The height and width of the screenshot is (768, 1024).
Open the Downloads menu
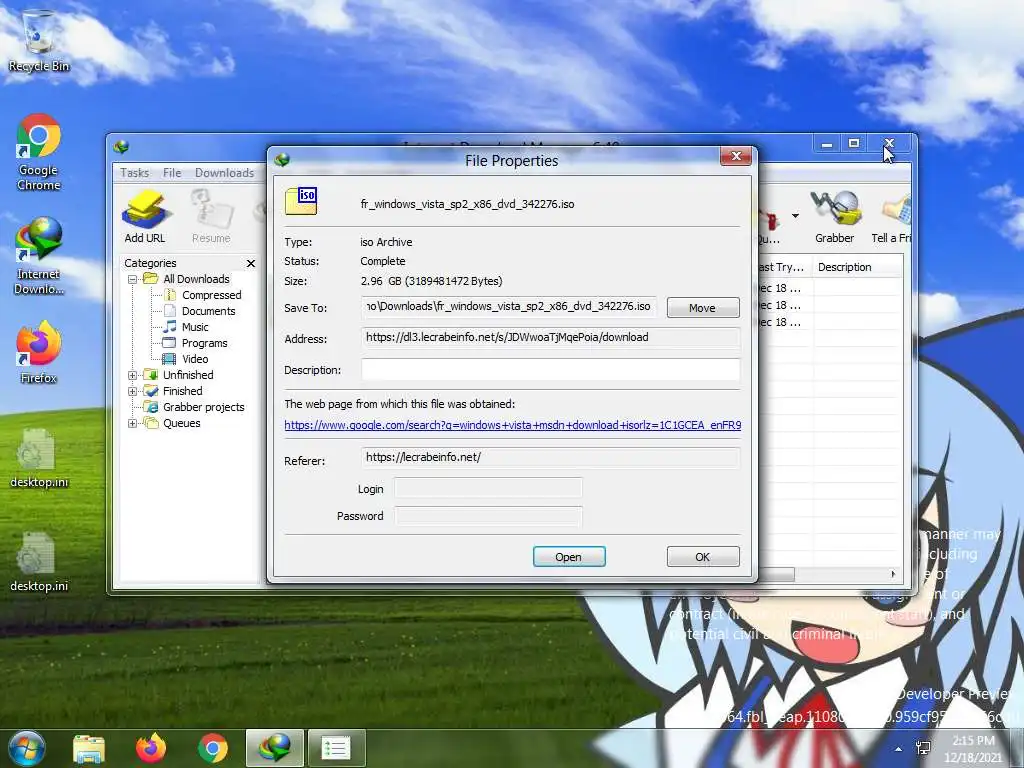tap(225, 172)
